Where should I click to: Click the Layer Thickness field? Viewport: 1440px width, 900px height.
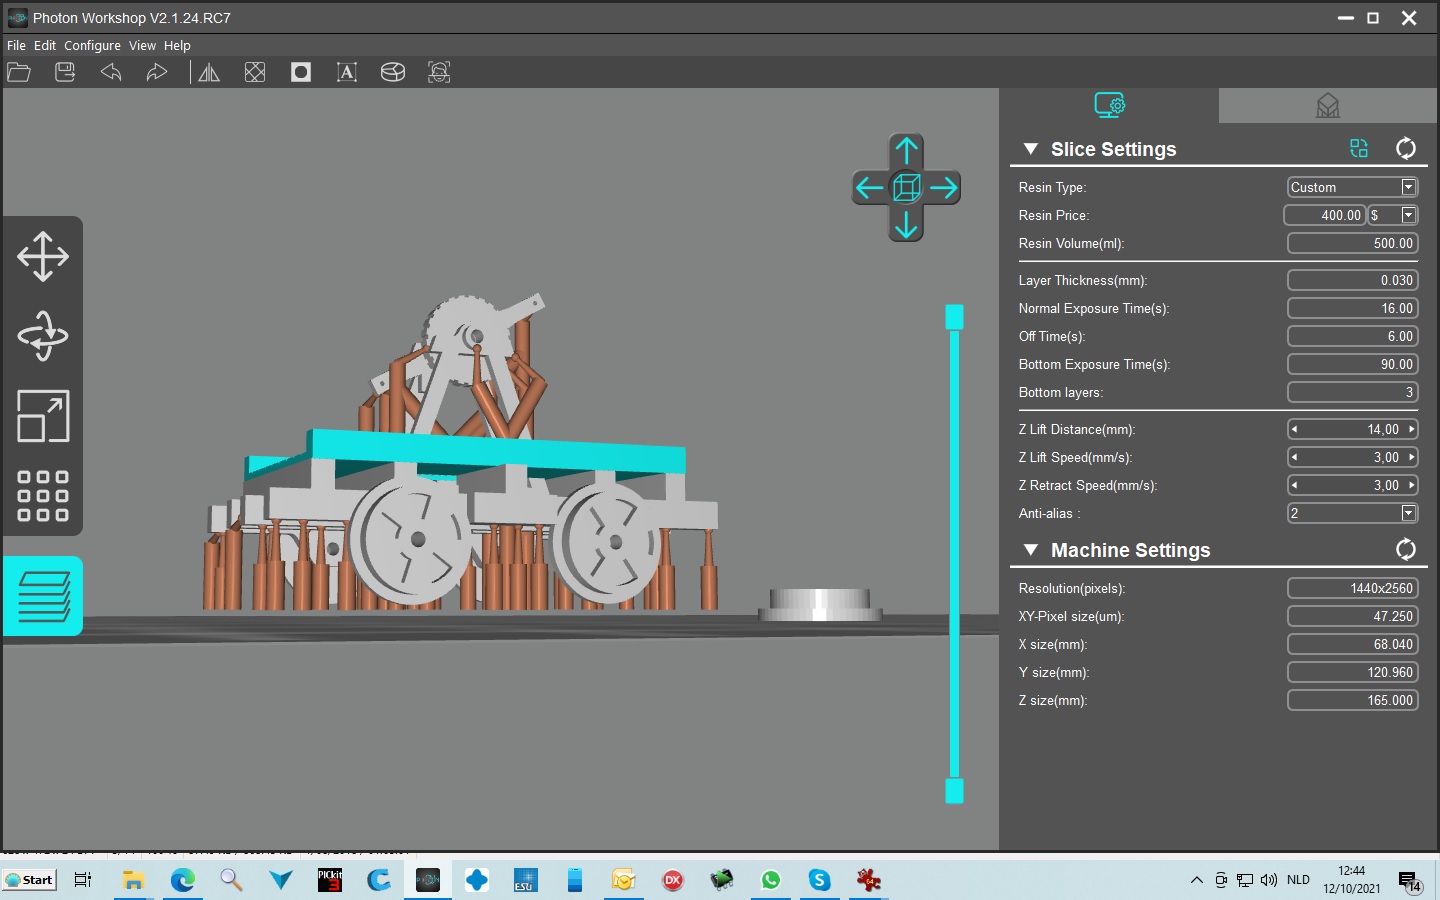pos(1352,280)
